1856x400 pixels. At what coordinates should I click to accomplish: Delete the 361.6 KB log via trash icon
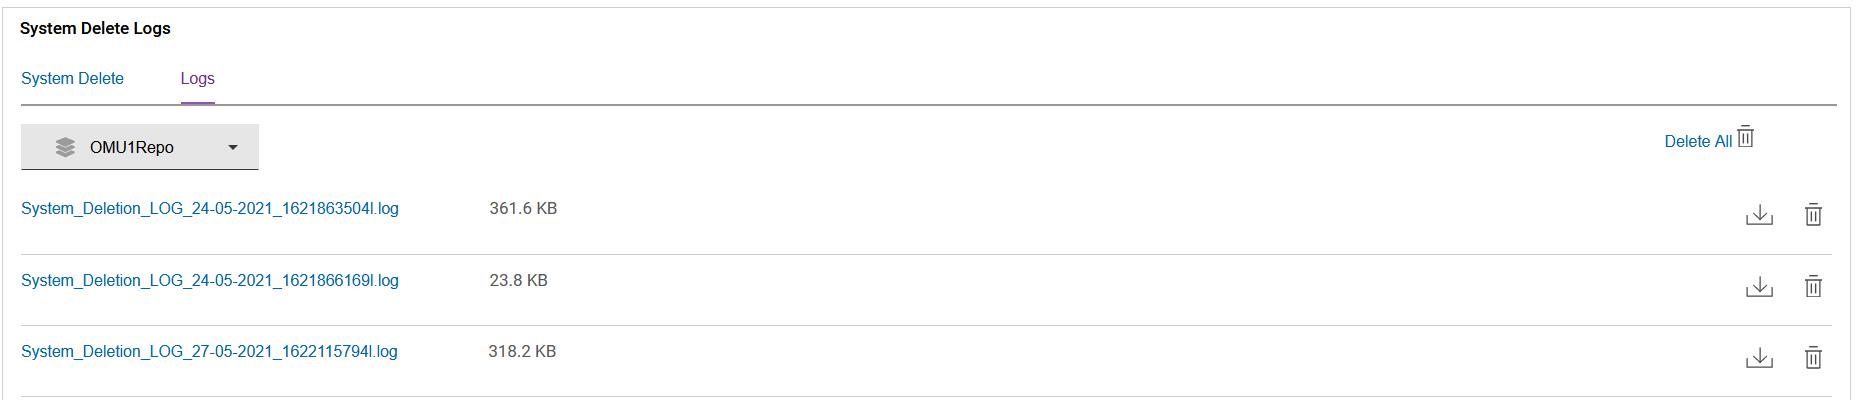tap(1813, 215)
